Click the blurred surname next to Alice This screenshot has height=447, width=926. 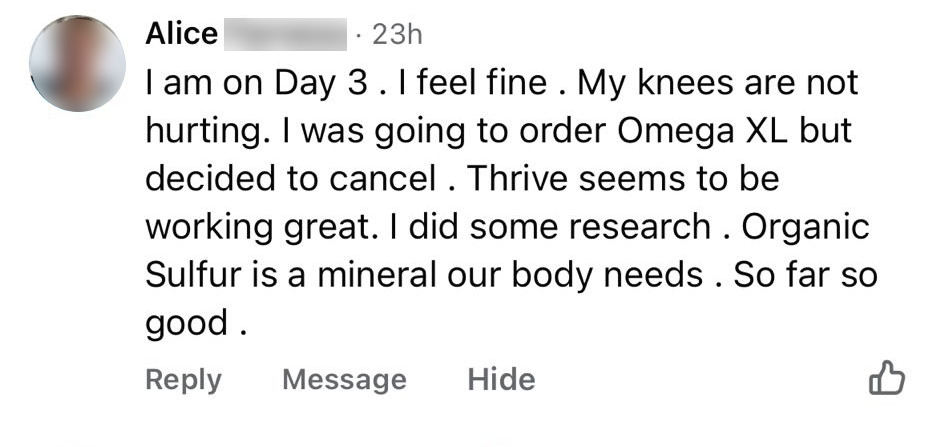point(285,34)
